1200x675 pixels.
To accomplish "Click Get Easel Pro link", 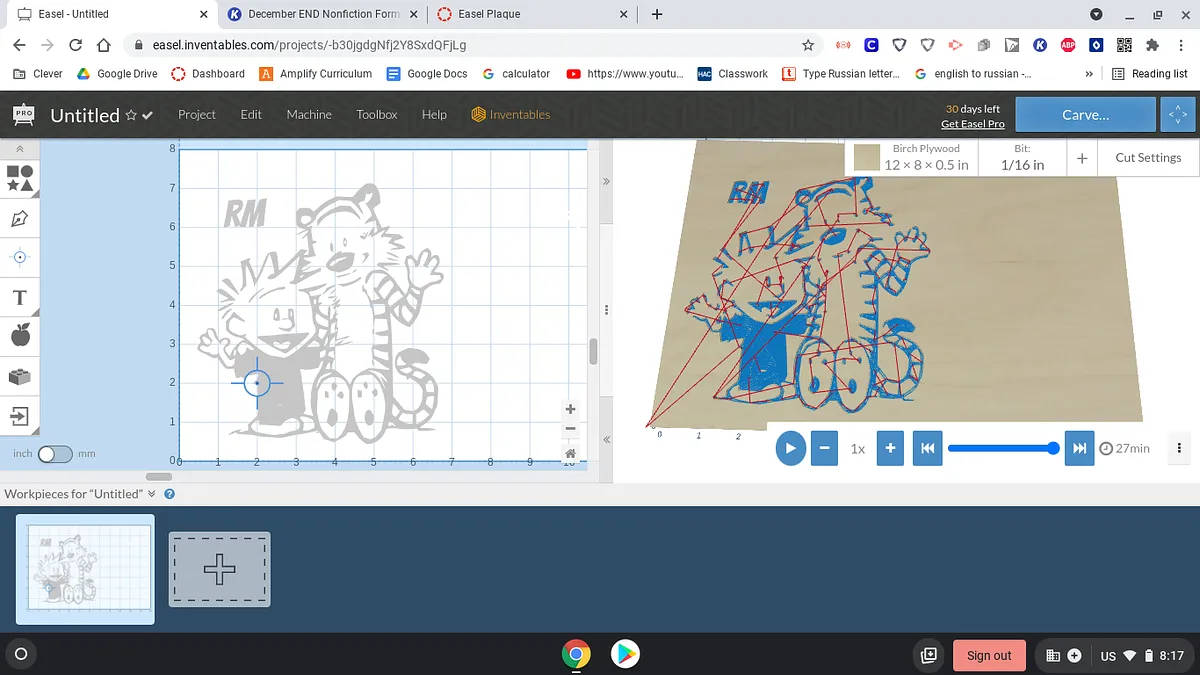I will point(972,124).
